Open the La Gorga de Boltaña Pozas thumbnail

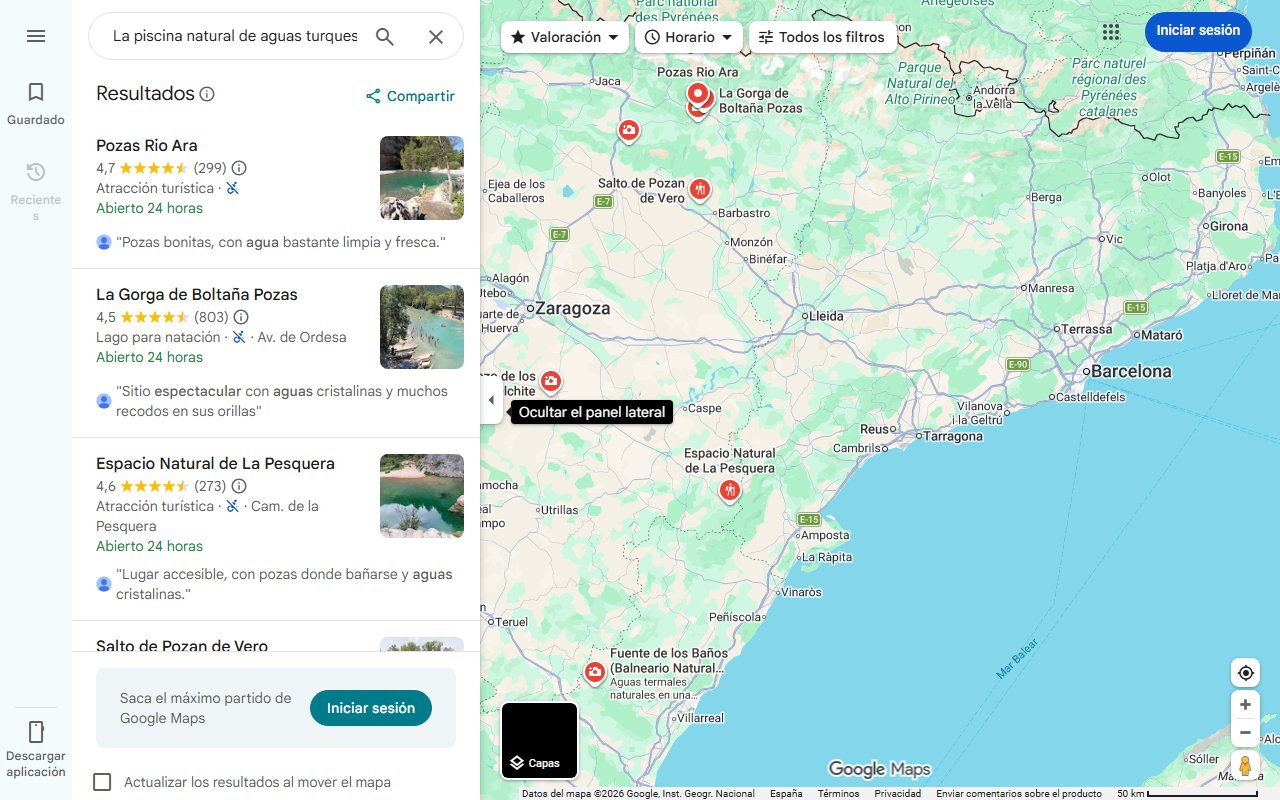coord(421,327)
